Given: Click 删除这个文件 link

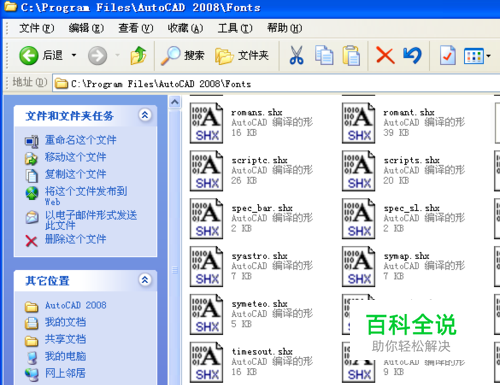Looking at the screenshot, I should tap(75, 239).
